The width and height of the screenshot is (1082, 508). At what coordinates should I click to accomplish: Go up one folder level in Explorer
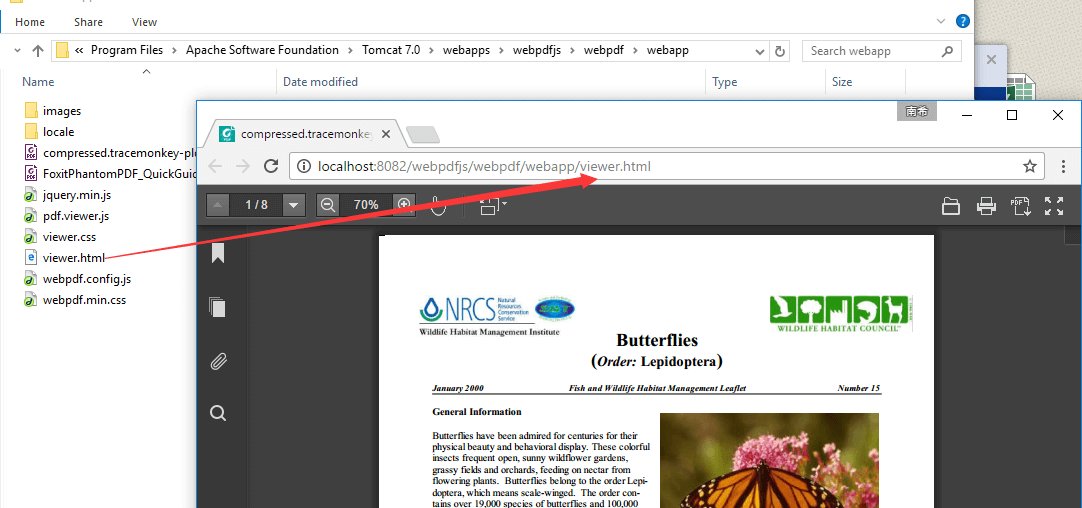(38, 50)
